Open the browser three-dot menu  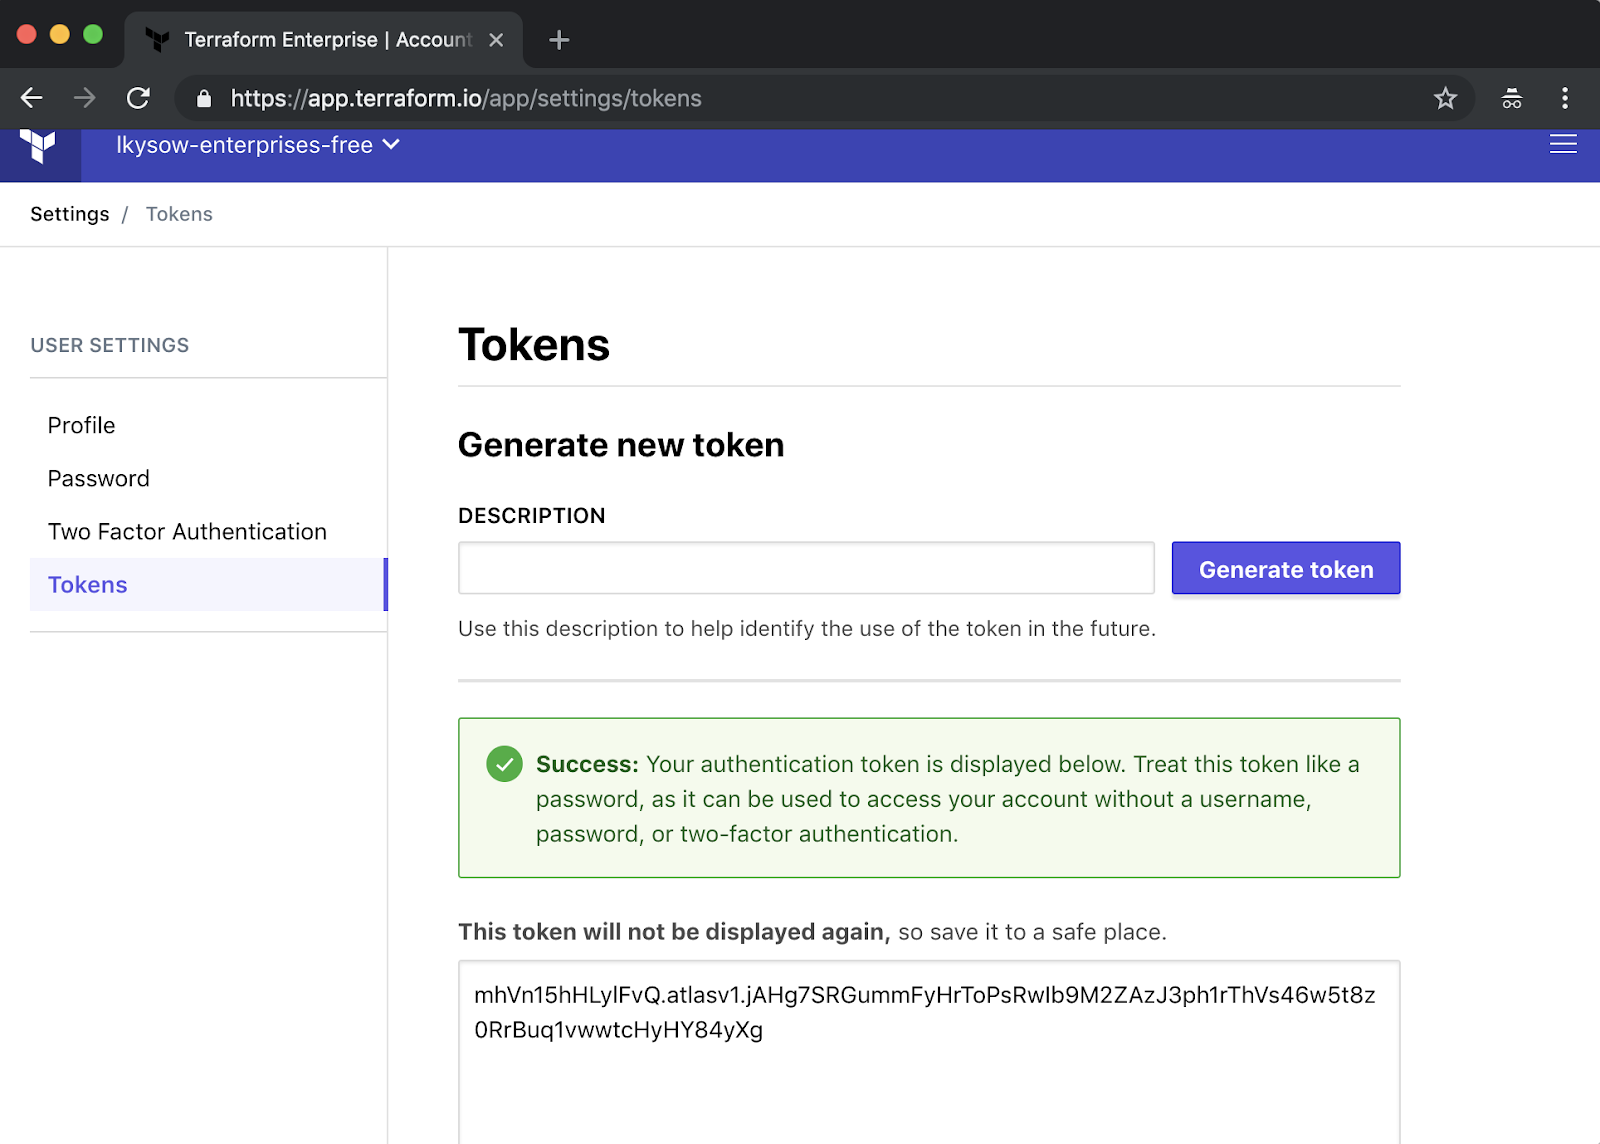point(1565,98)
